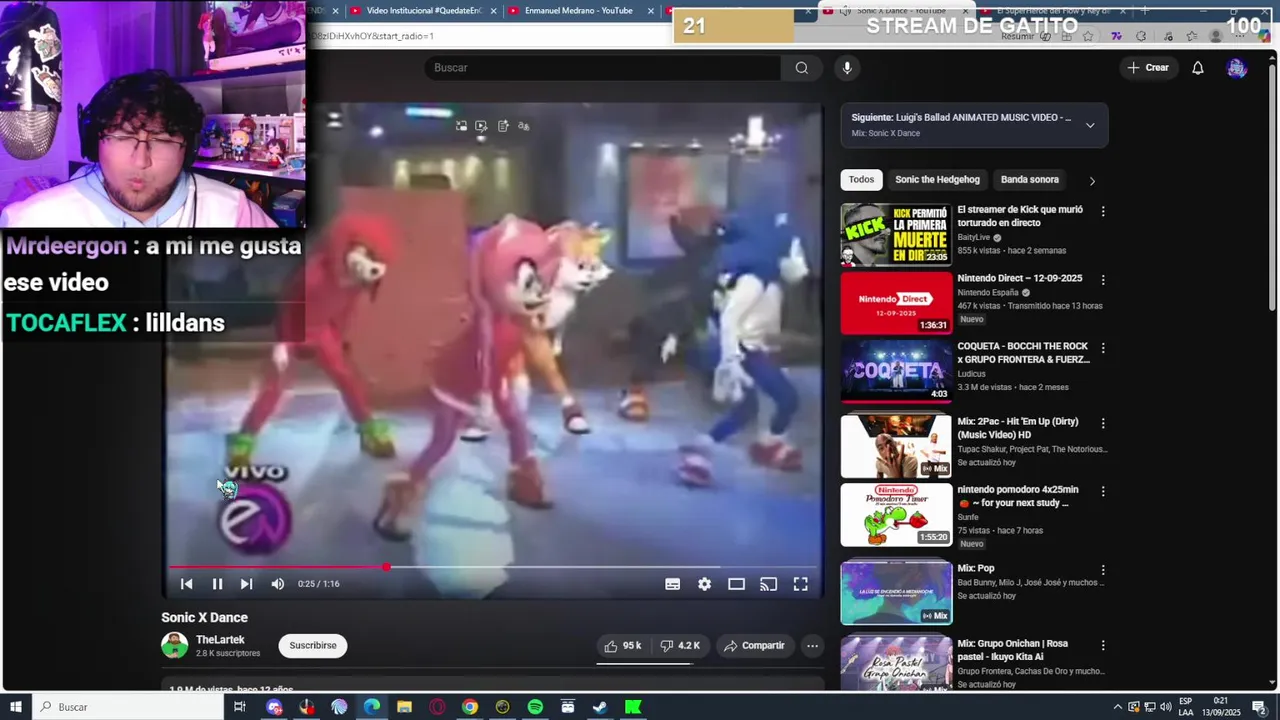Open more actions menu beside Compartir
This screenshot has height=720, width=1280.
[812, 646]
